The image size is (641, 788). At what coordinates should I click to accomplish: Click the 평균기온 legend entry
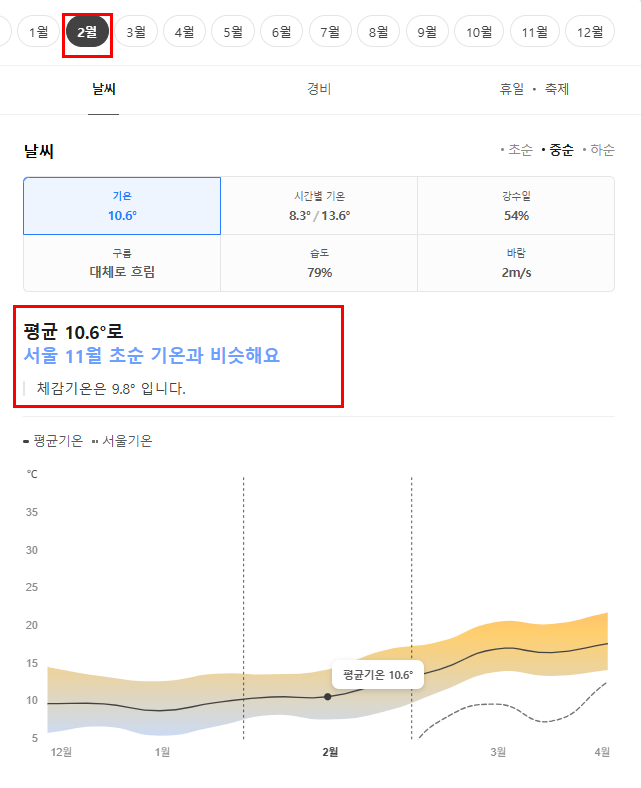[x=53, y=441]
